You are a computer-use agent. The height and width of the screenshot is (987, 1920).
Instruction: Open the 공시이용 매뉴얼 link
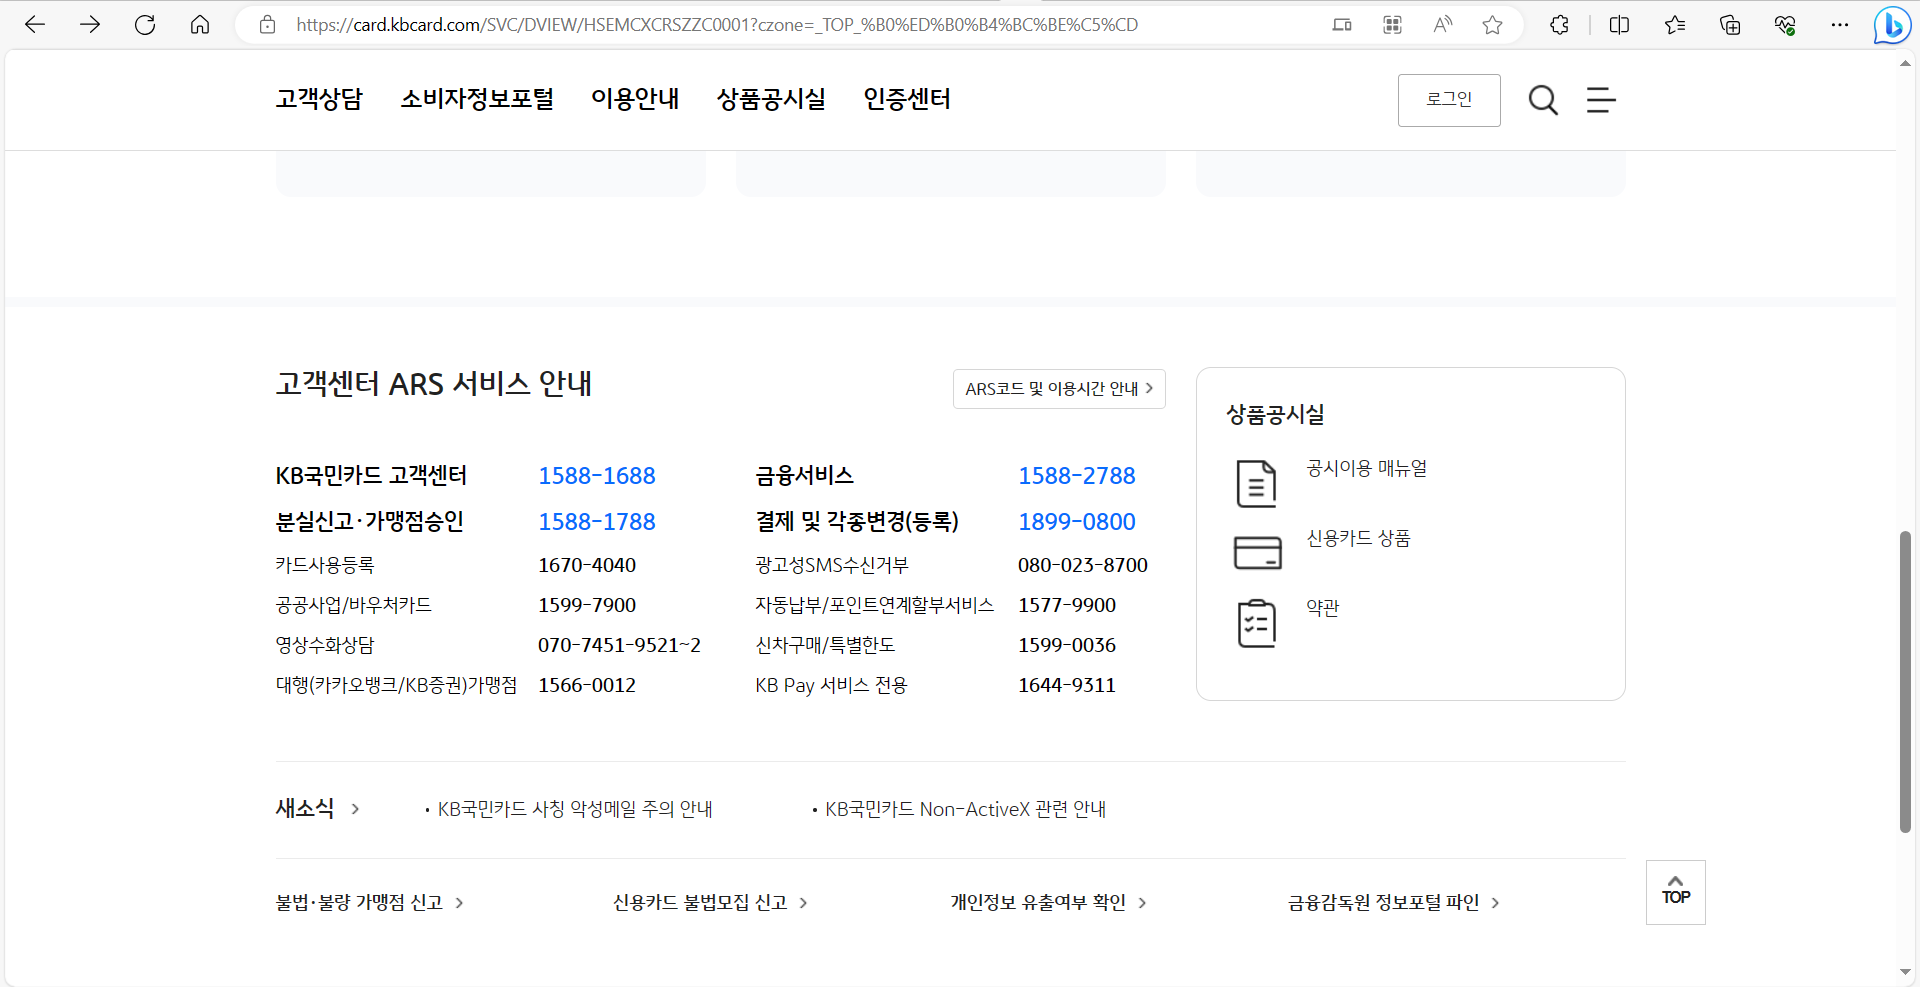point(1367,468)
